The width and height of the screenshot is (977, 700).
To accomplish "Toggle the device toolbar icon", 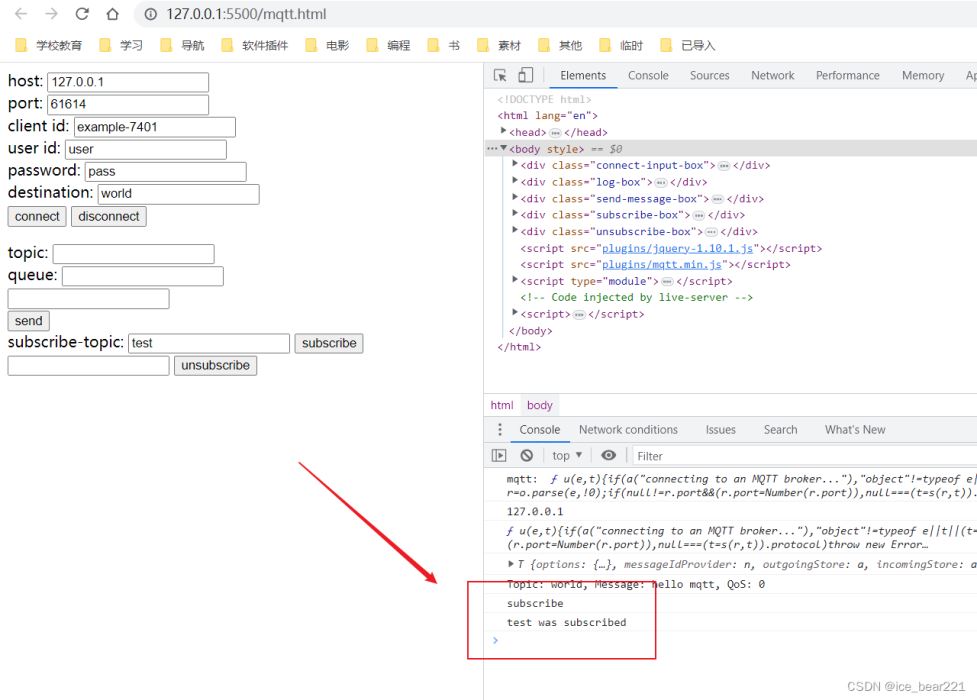I will click(x=525, y=76).
